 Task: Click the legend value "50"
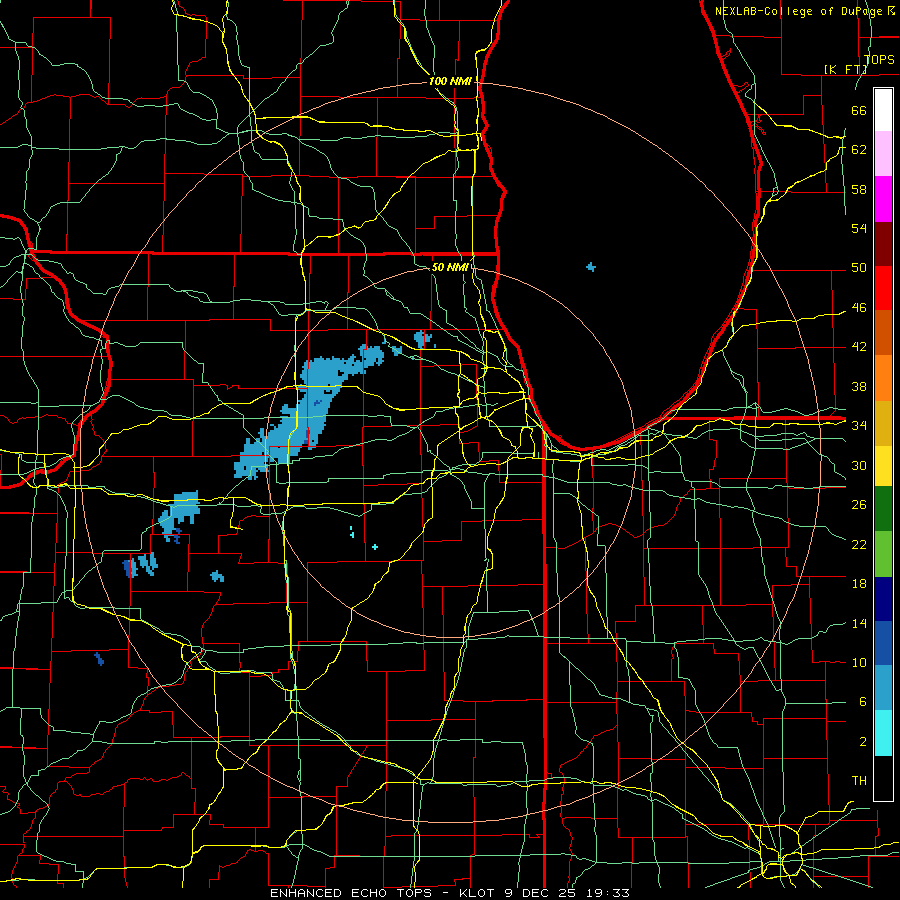[859, 267]
